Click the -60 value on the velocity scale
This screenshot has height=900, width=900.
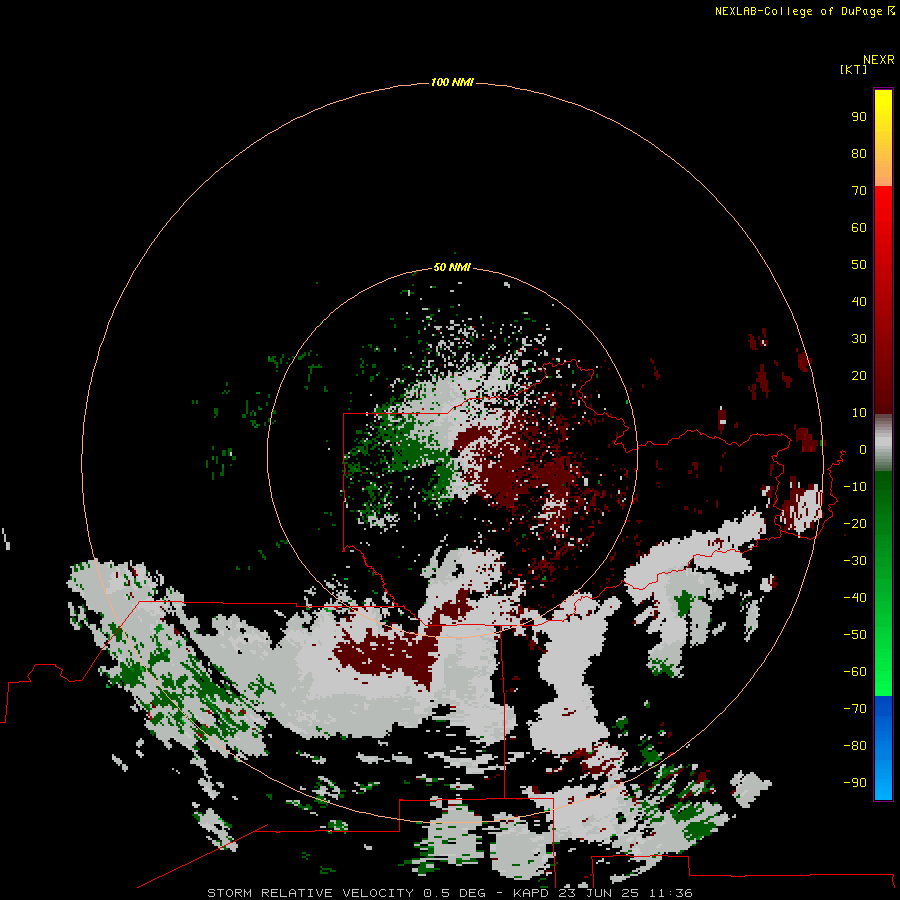tap(855, 672)
